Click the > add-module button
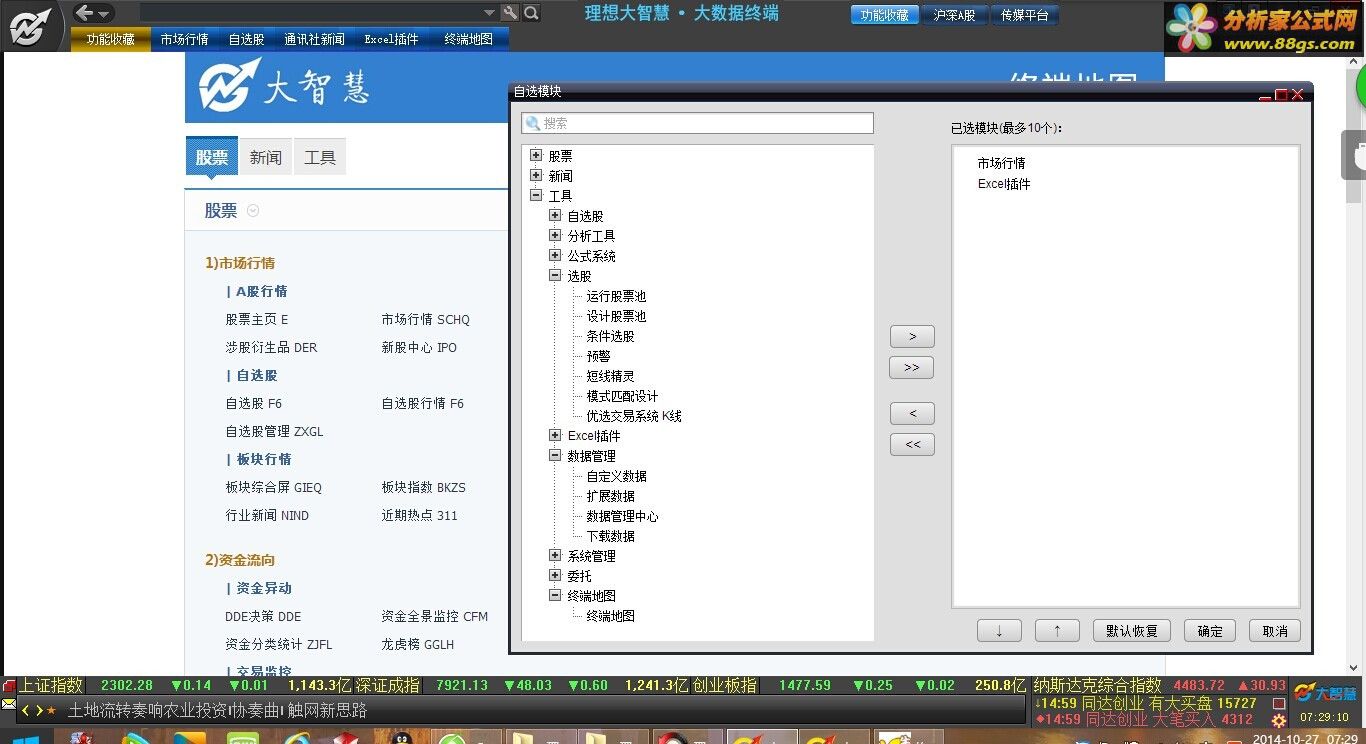 point(912,336)
